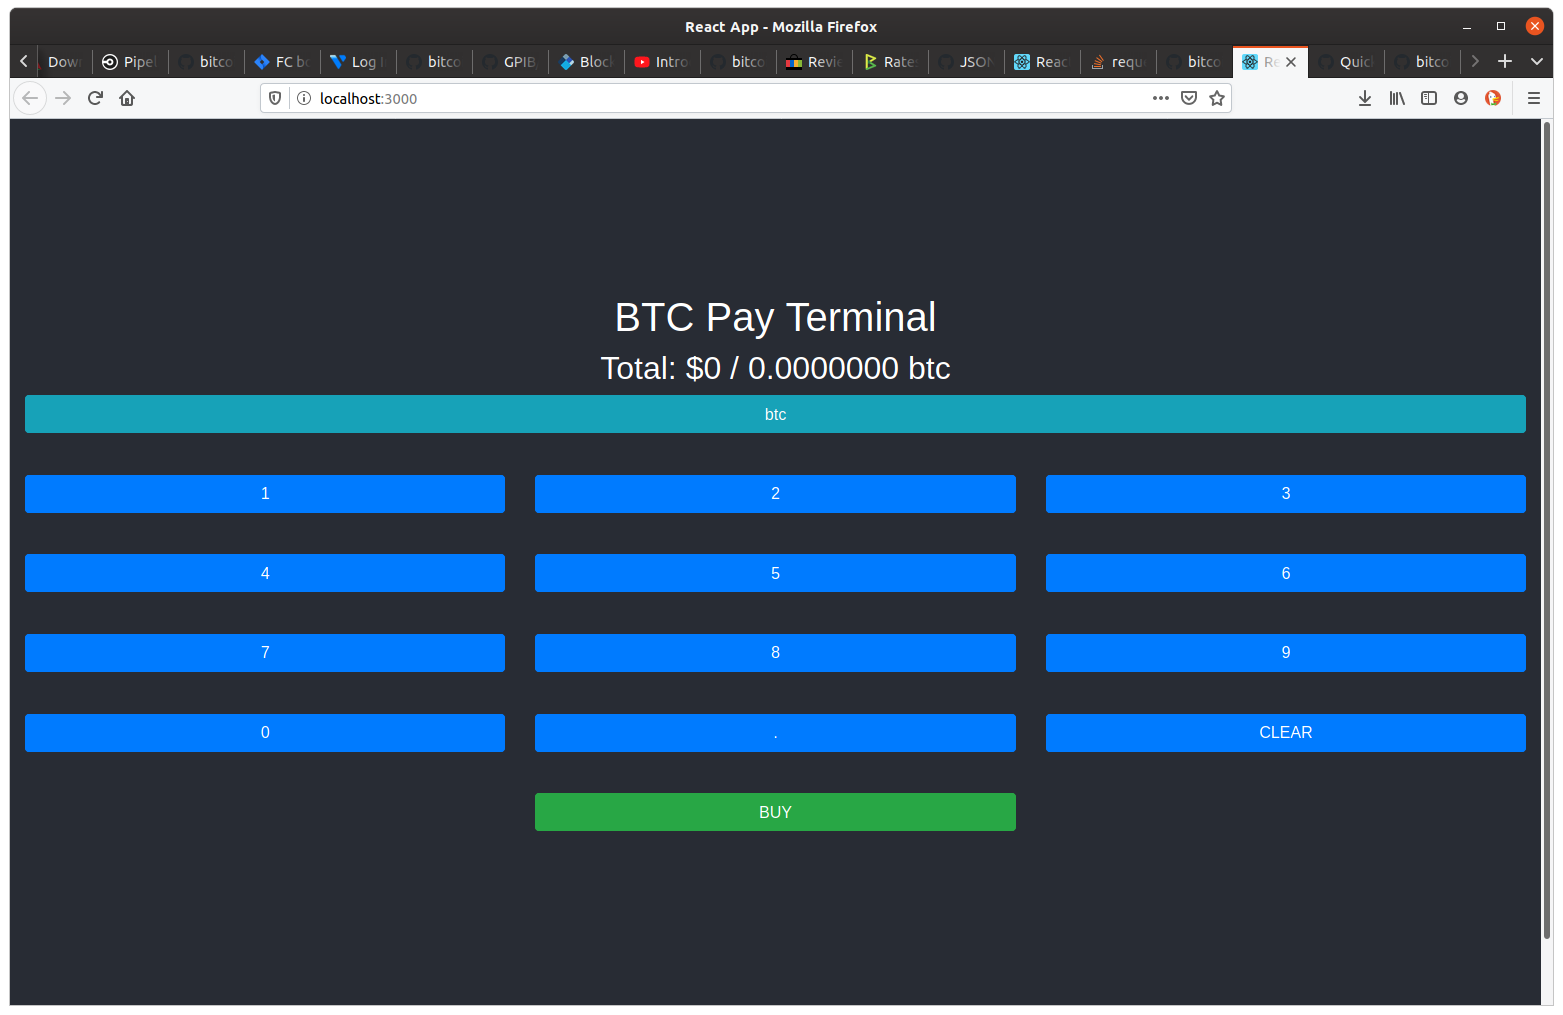Image resolution: width=1563 pixels, height=1015 pixels.
Task: Tap keypad digit 7
Action: tap(265, 653)
